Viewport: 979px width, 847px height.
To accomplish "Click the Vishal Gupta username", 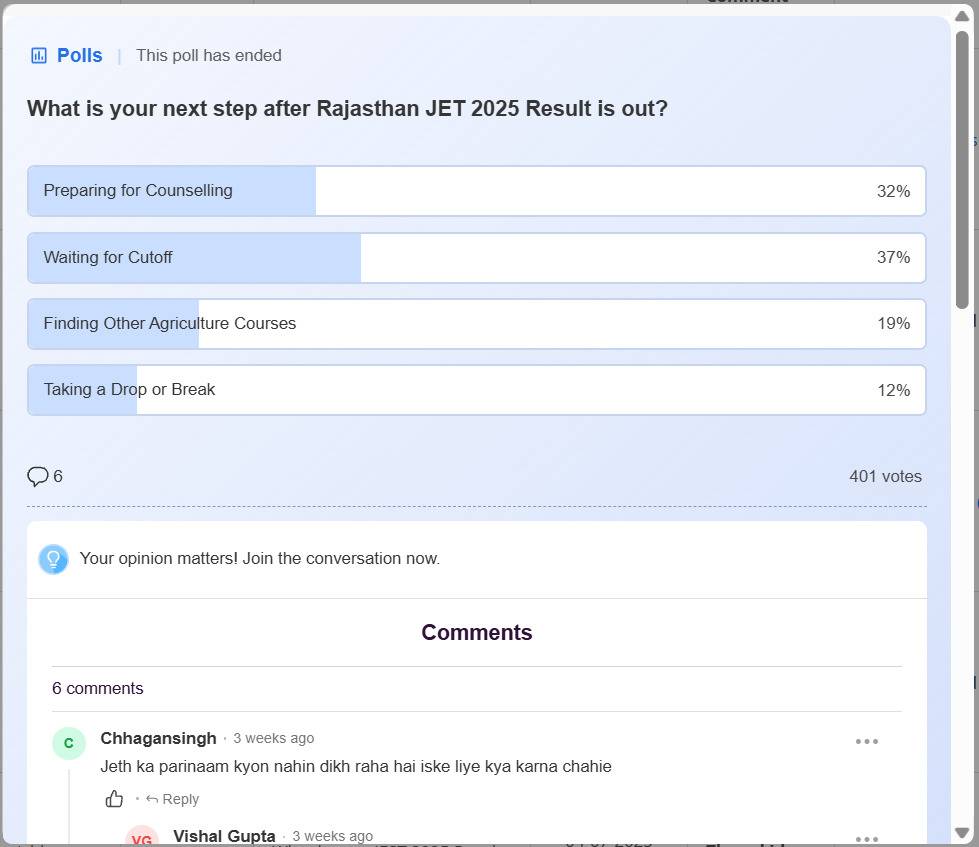I will point(224,836).
